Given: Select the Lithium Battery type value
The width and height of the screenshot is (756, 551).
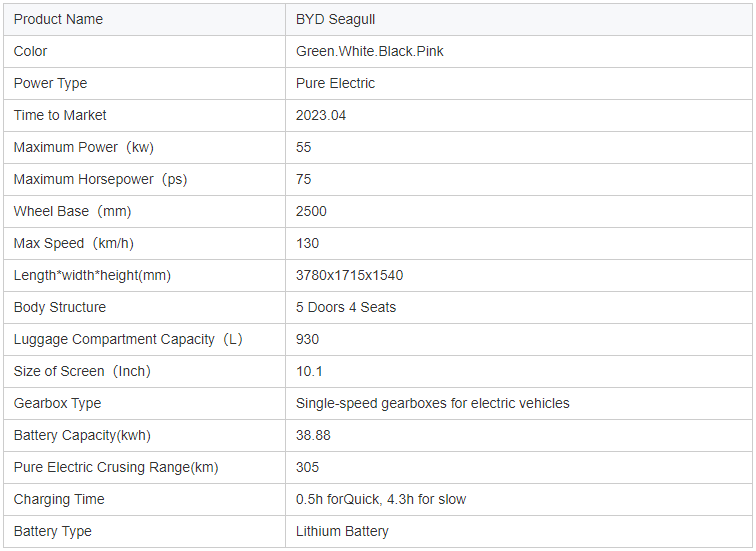Looking at the screenshot, I should click(x=342, y=531).
